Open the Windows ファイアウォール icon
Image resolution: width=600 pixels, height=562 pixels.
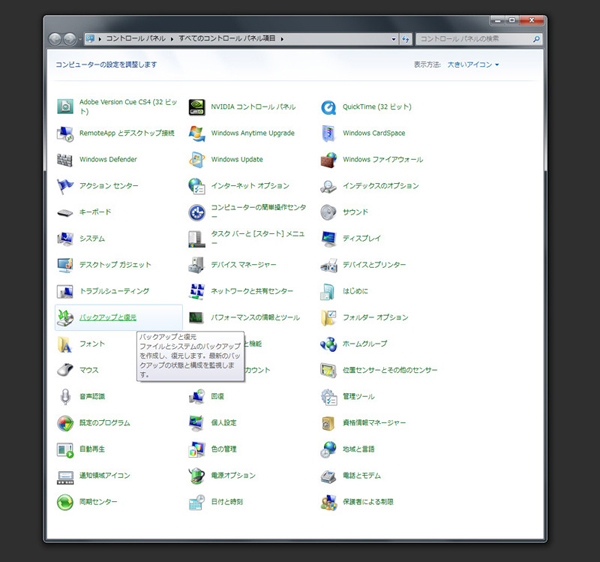[328, 160]
